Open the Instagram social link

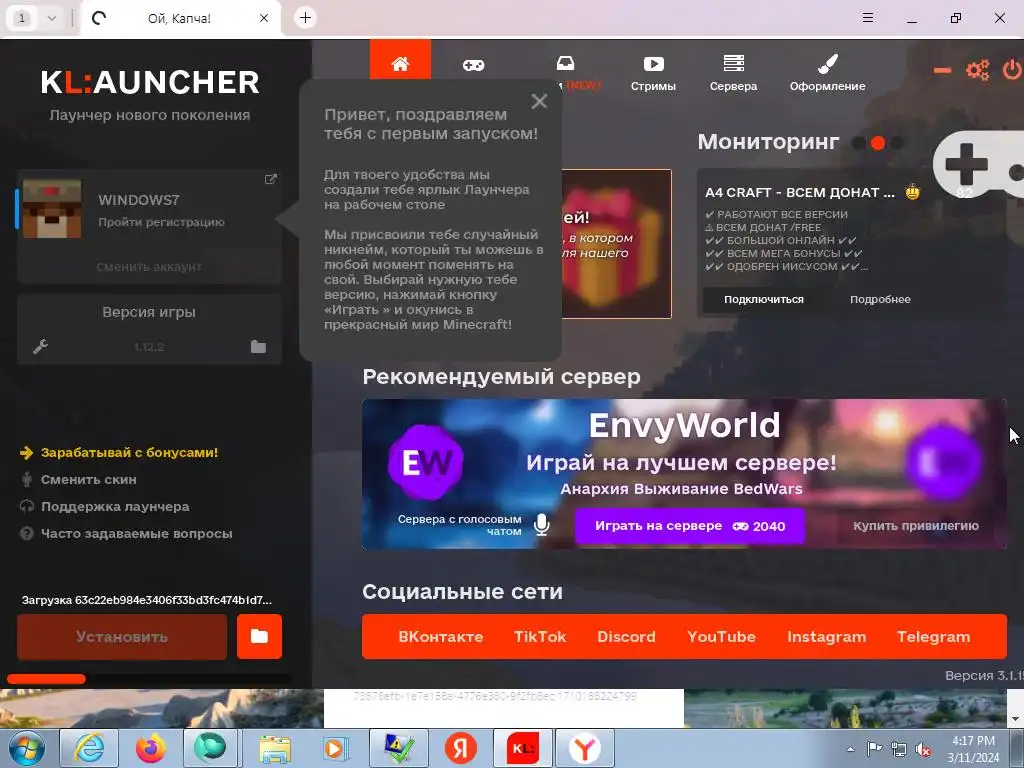click(x=827, y=637)
